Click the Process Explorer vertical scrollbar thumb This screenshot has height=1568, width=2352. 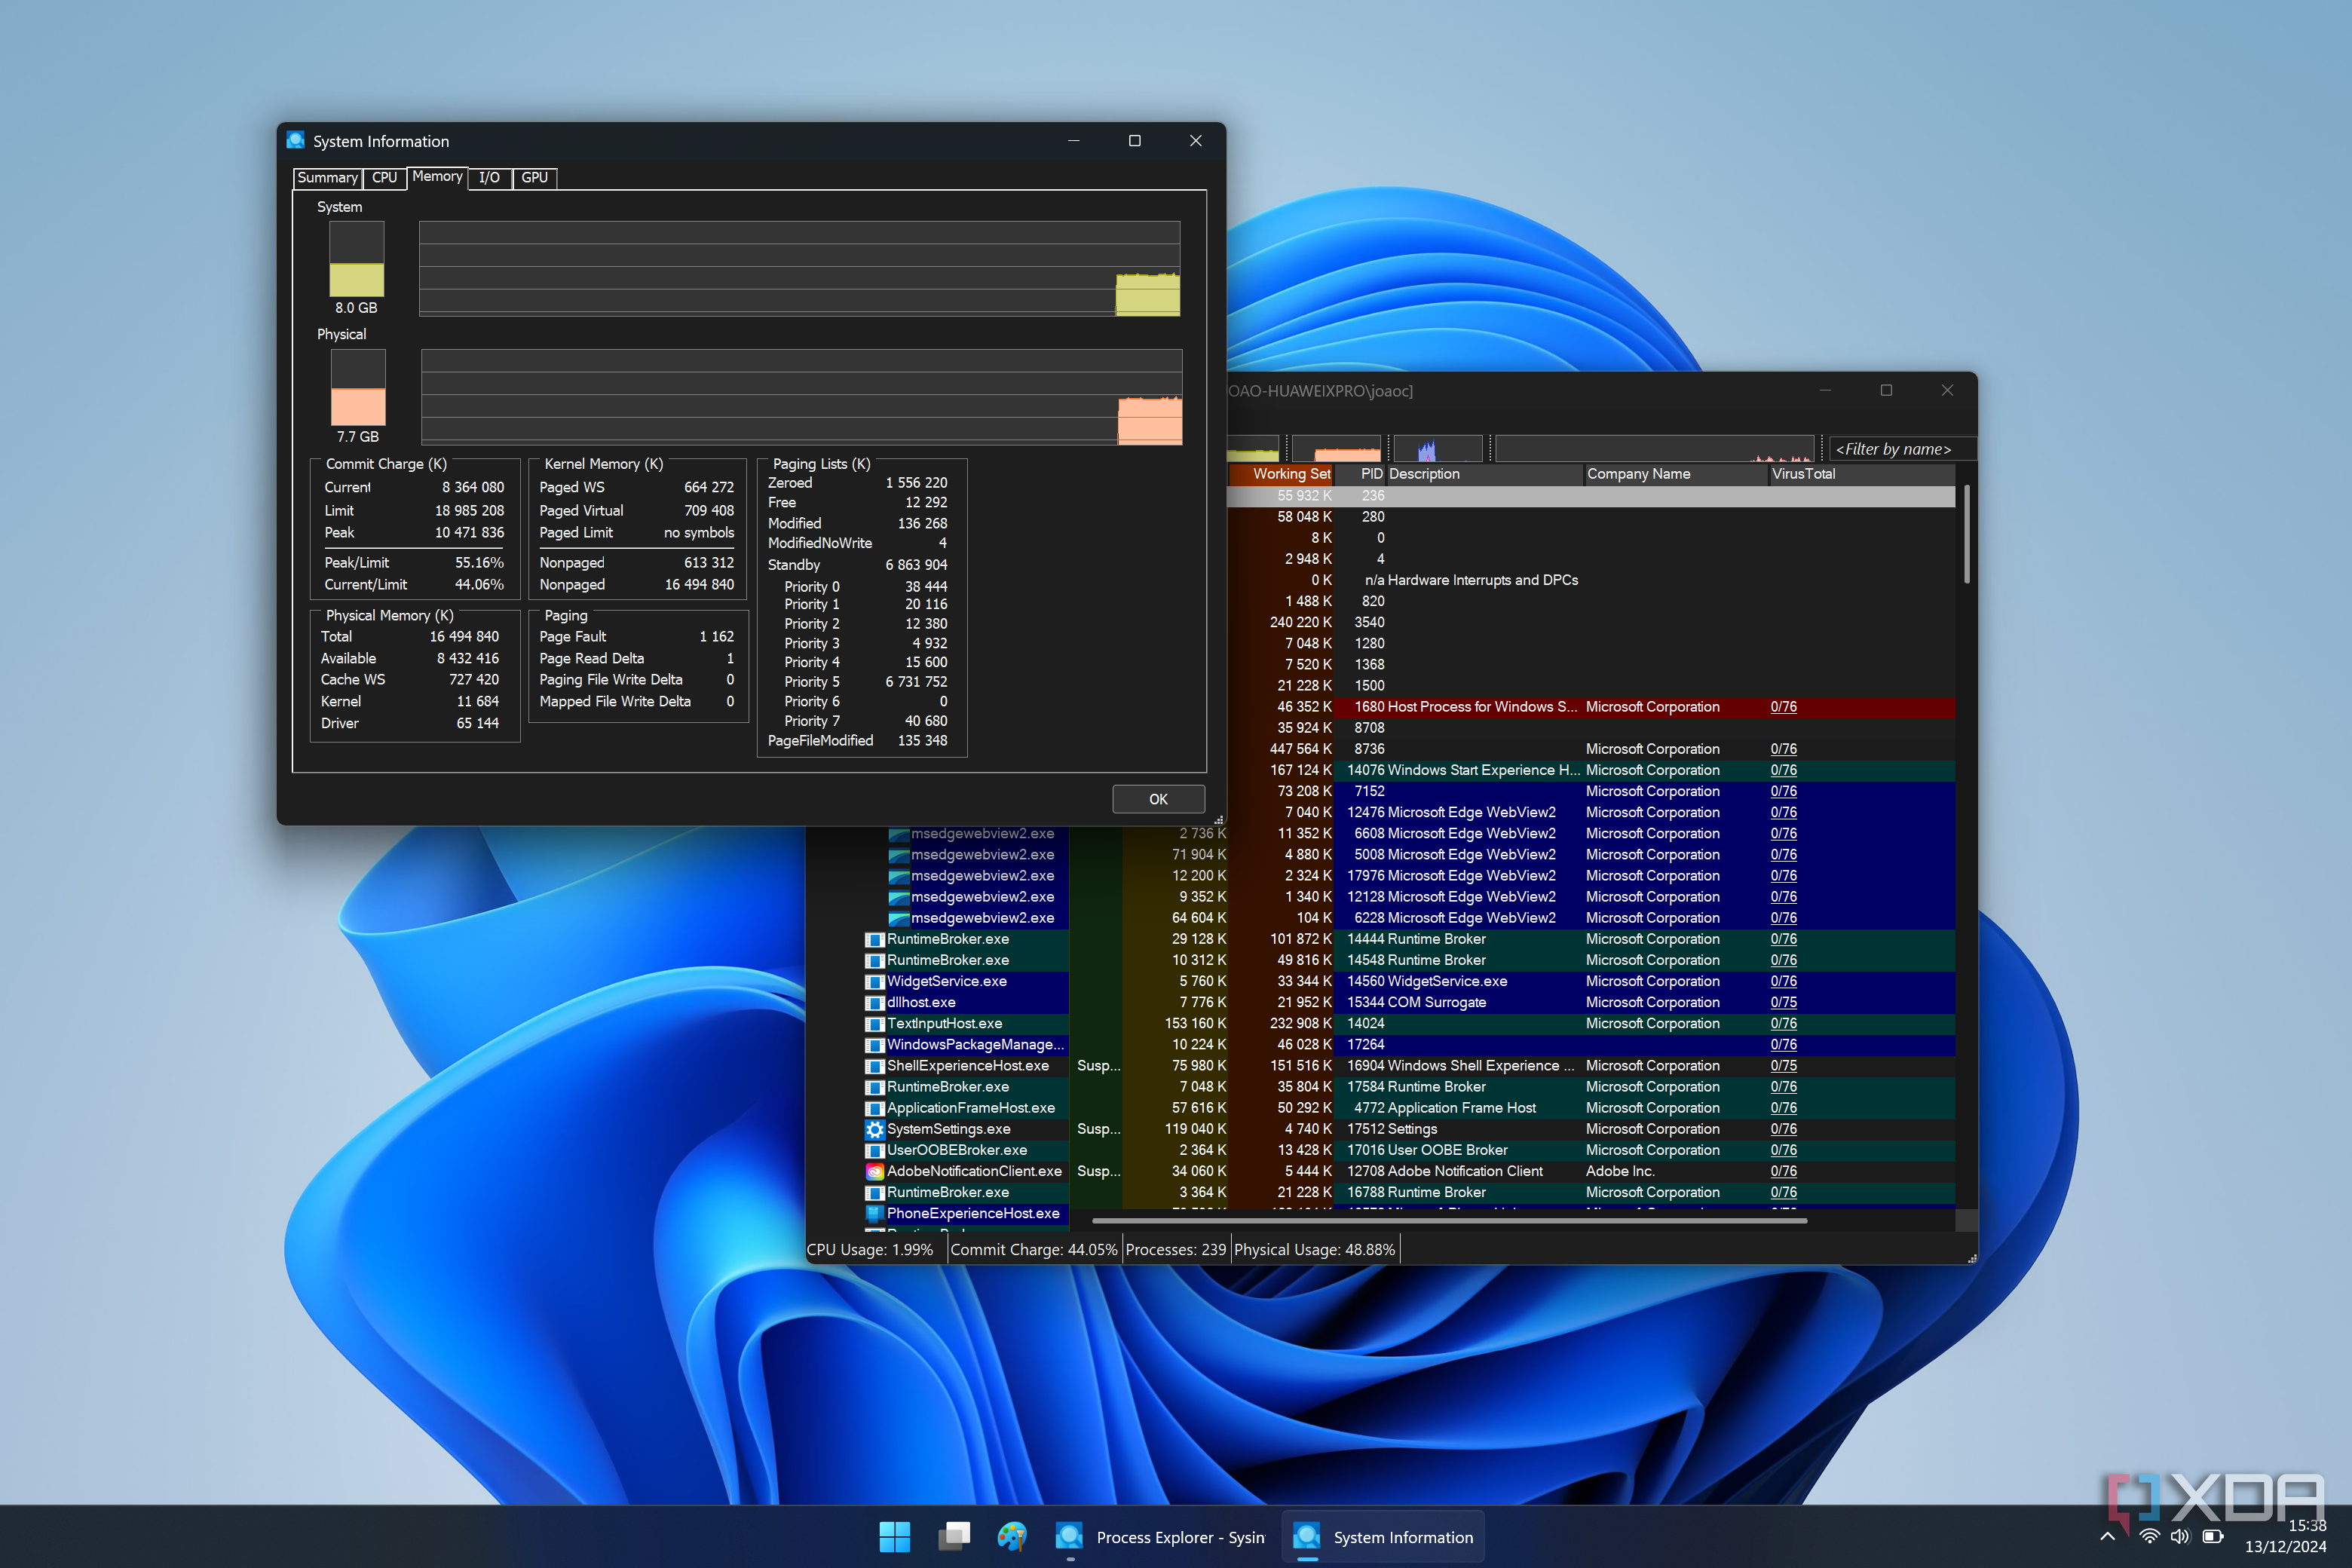point(1967,534)
